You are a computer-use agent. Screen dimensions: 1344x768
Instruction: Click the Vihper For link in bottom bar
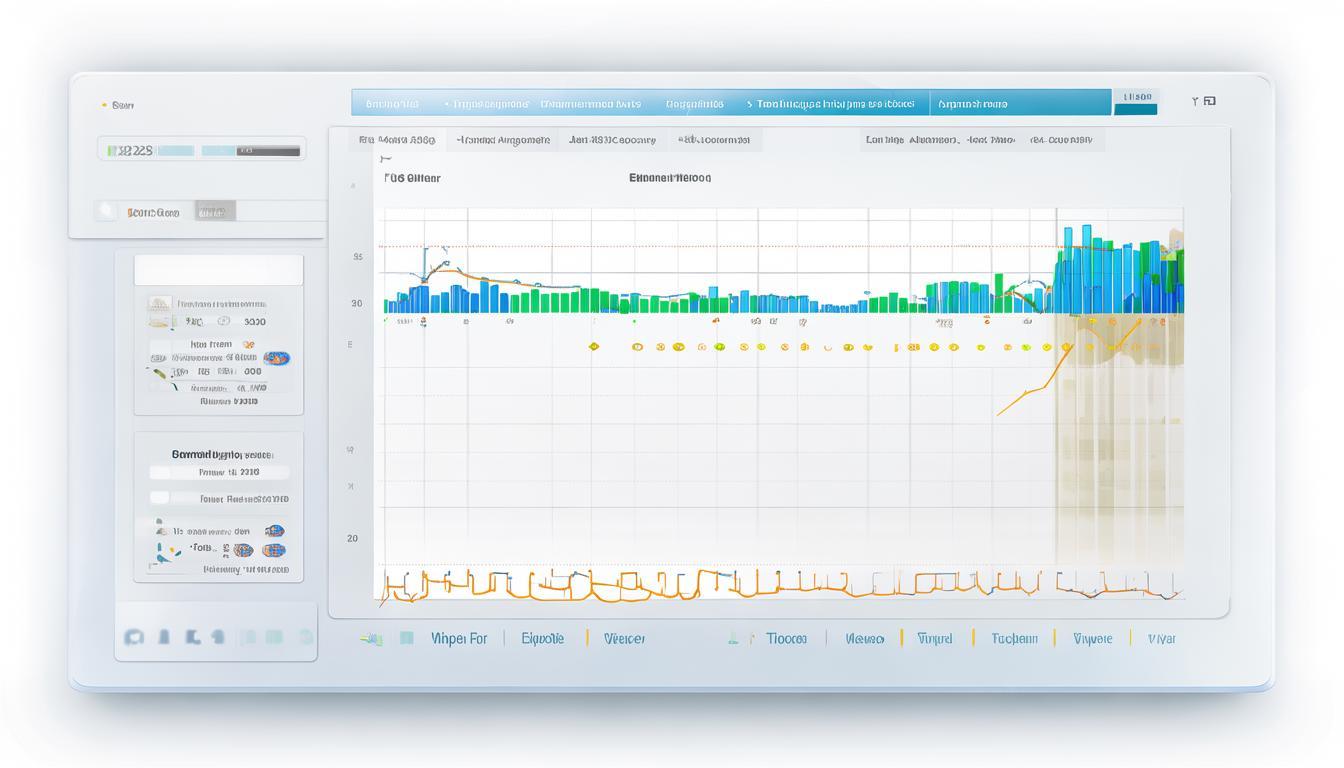click(459, 638)
